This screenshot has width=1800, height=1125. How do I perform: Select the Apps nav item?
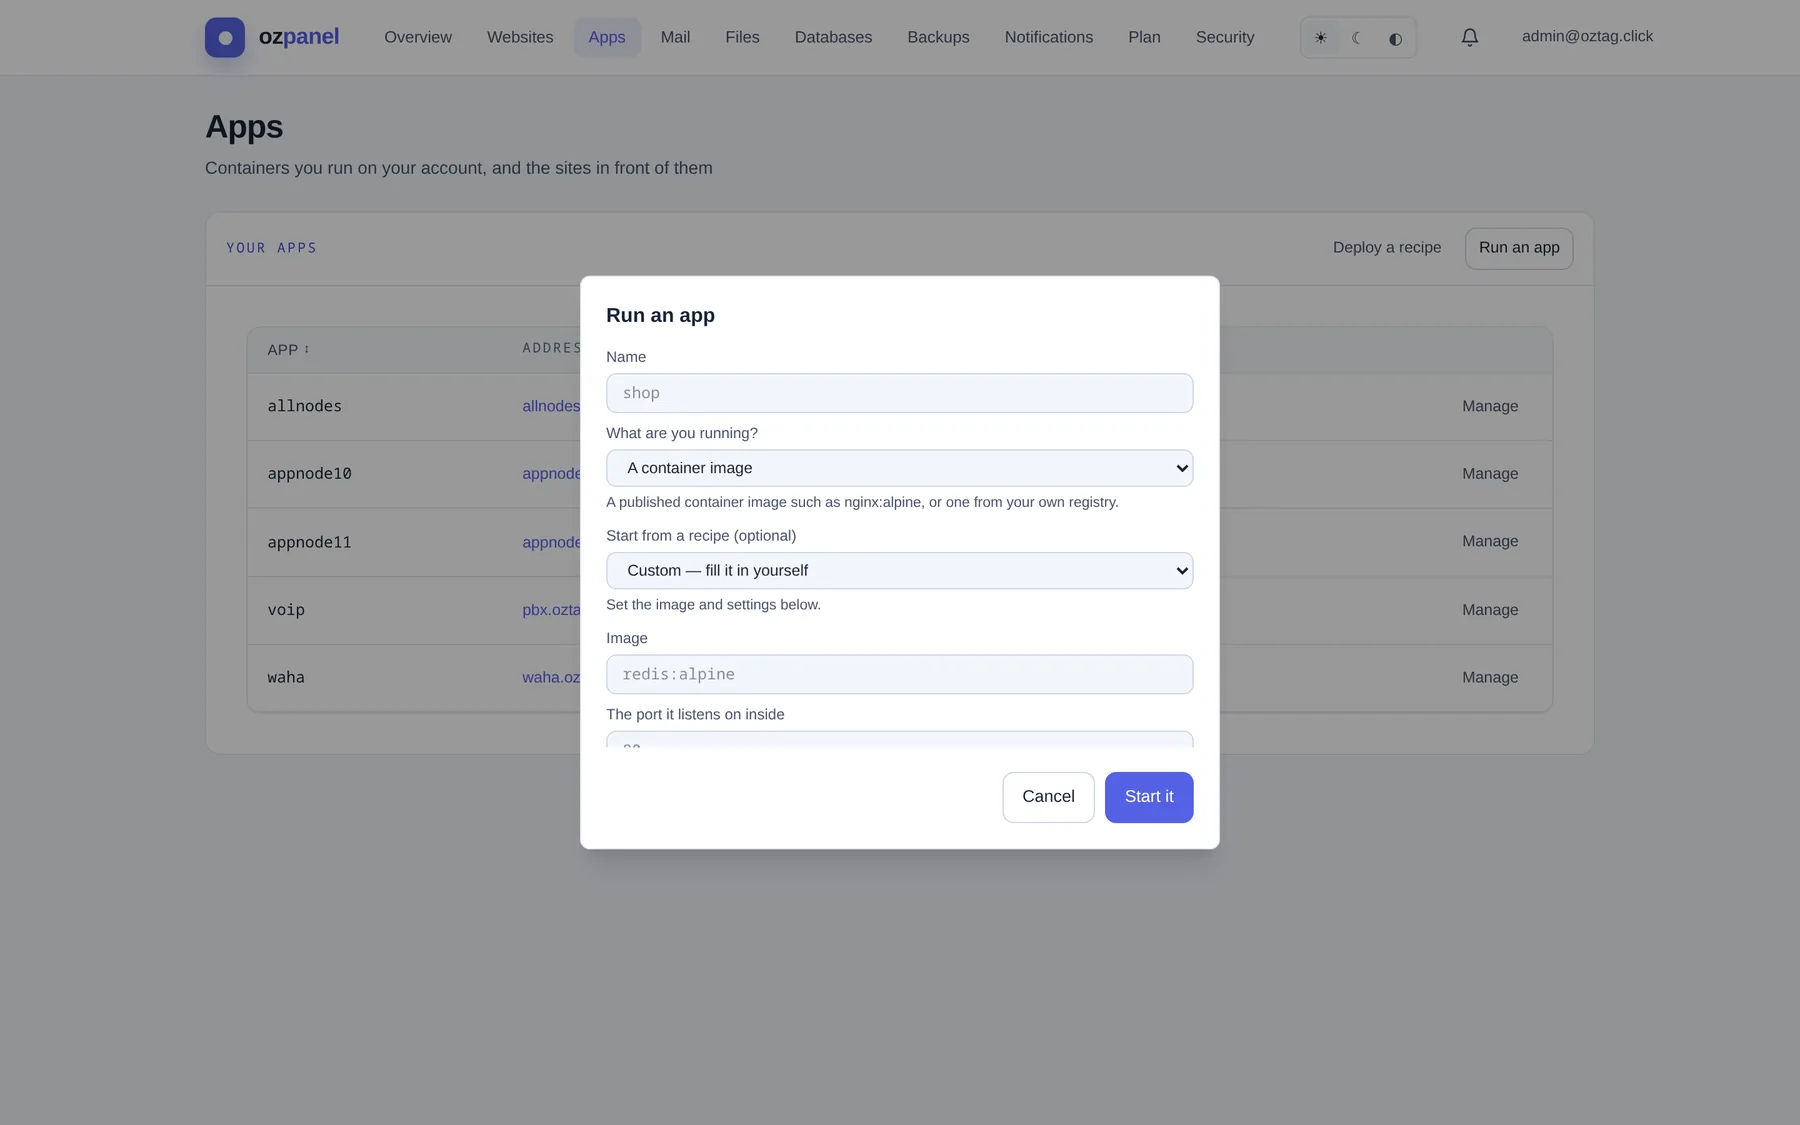pyautogui.click(x=607, y=37)
